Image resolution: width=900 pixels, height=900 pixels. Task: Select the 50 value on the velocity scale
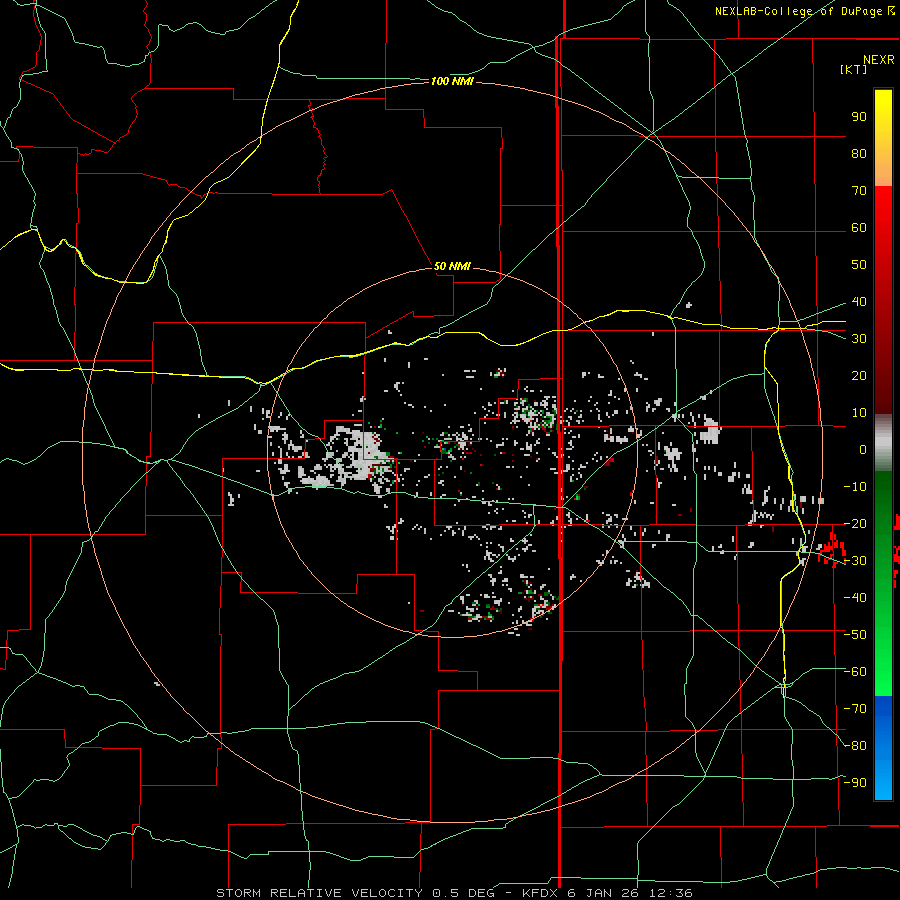859,265
